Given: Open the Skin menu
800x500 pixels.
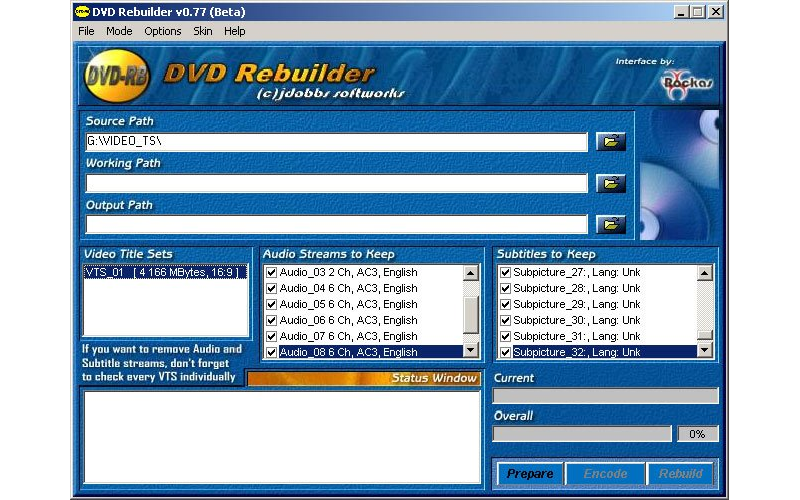Looking at the screenshot, I should pyautogui.click(x=203, y=31).
